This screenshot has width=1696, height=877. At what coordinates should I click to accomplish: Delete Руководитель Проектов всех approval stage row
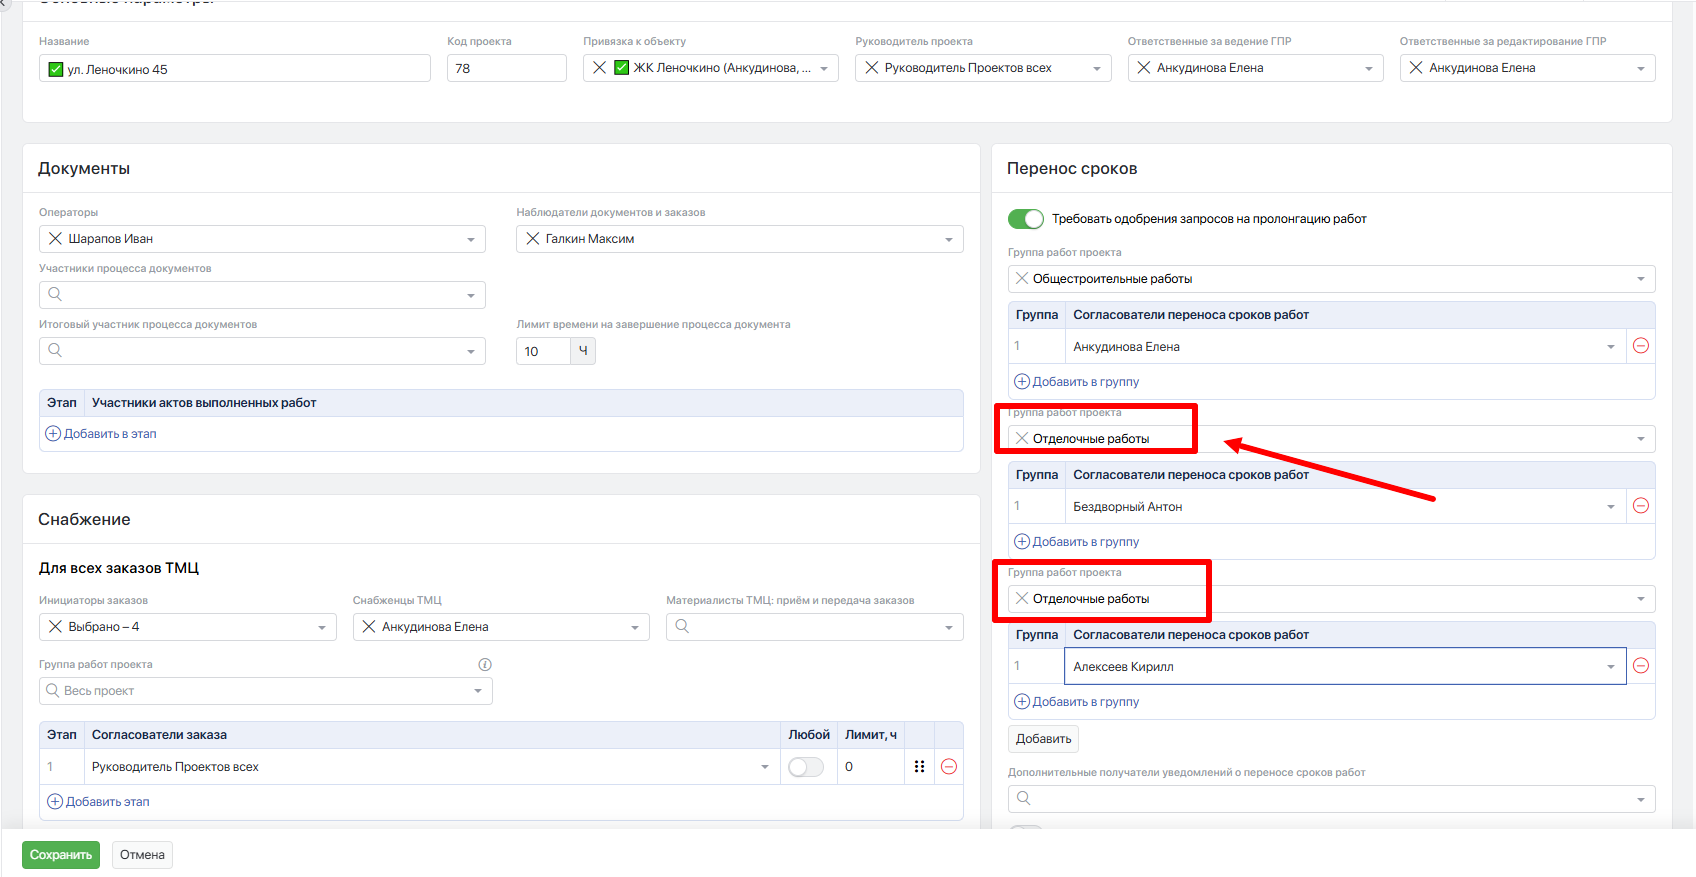coord(949,767)
